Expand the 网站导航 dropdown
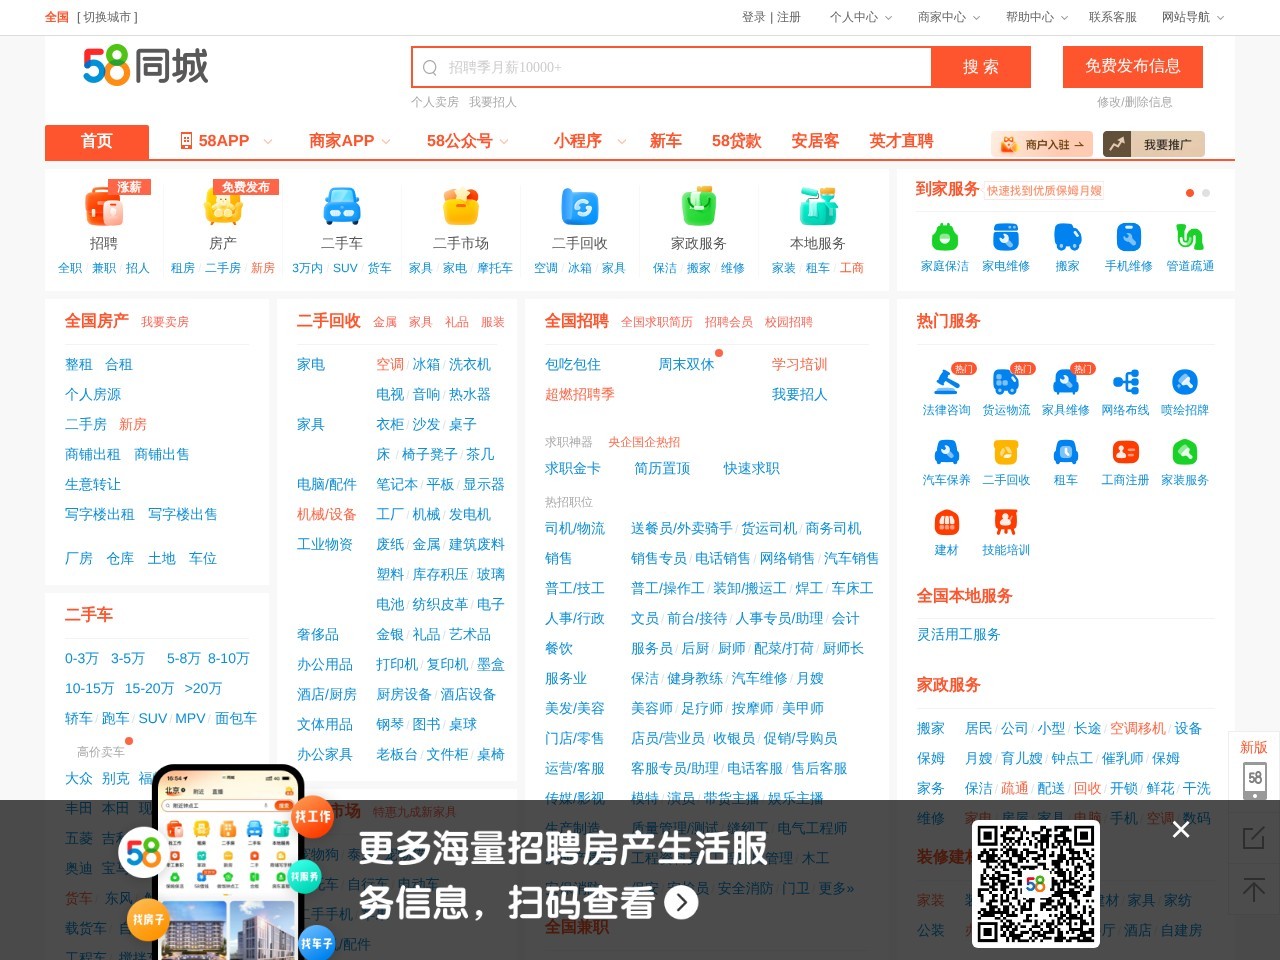Image resolution: width=1280 pixels, height=960 pixels. pos(1193,17)
